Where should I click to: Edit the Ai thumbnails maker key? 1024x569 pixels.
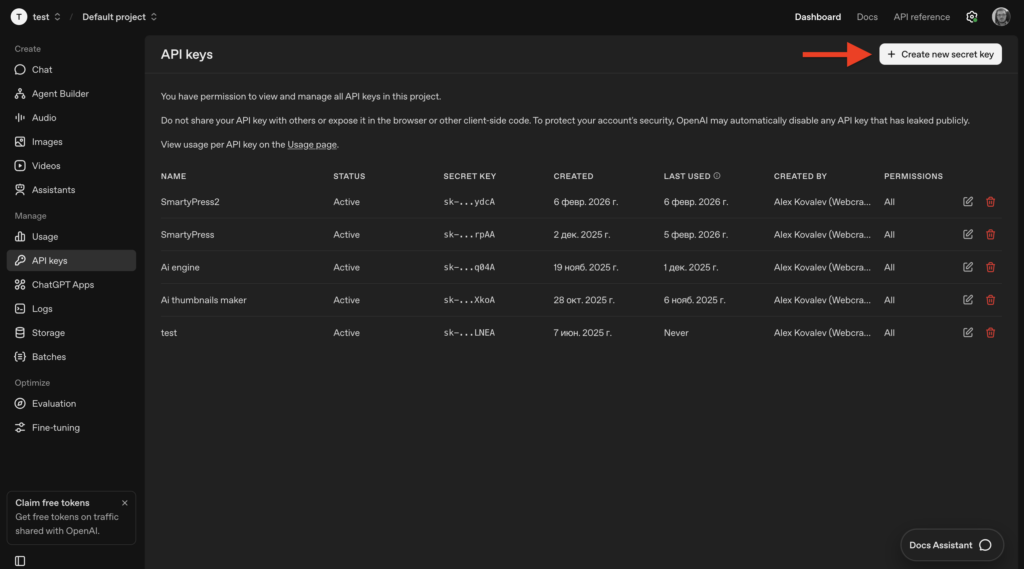tap(968, 300)
